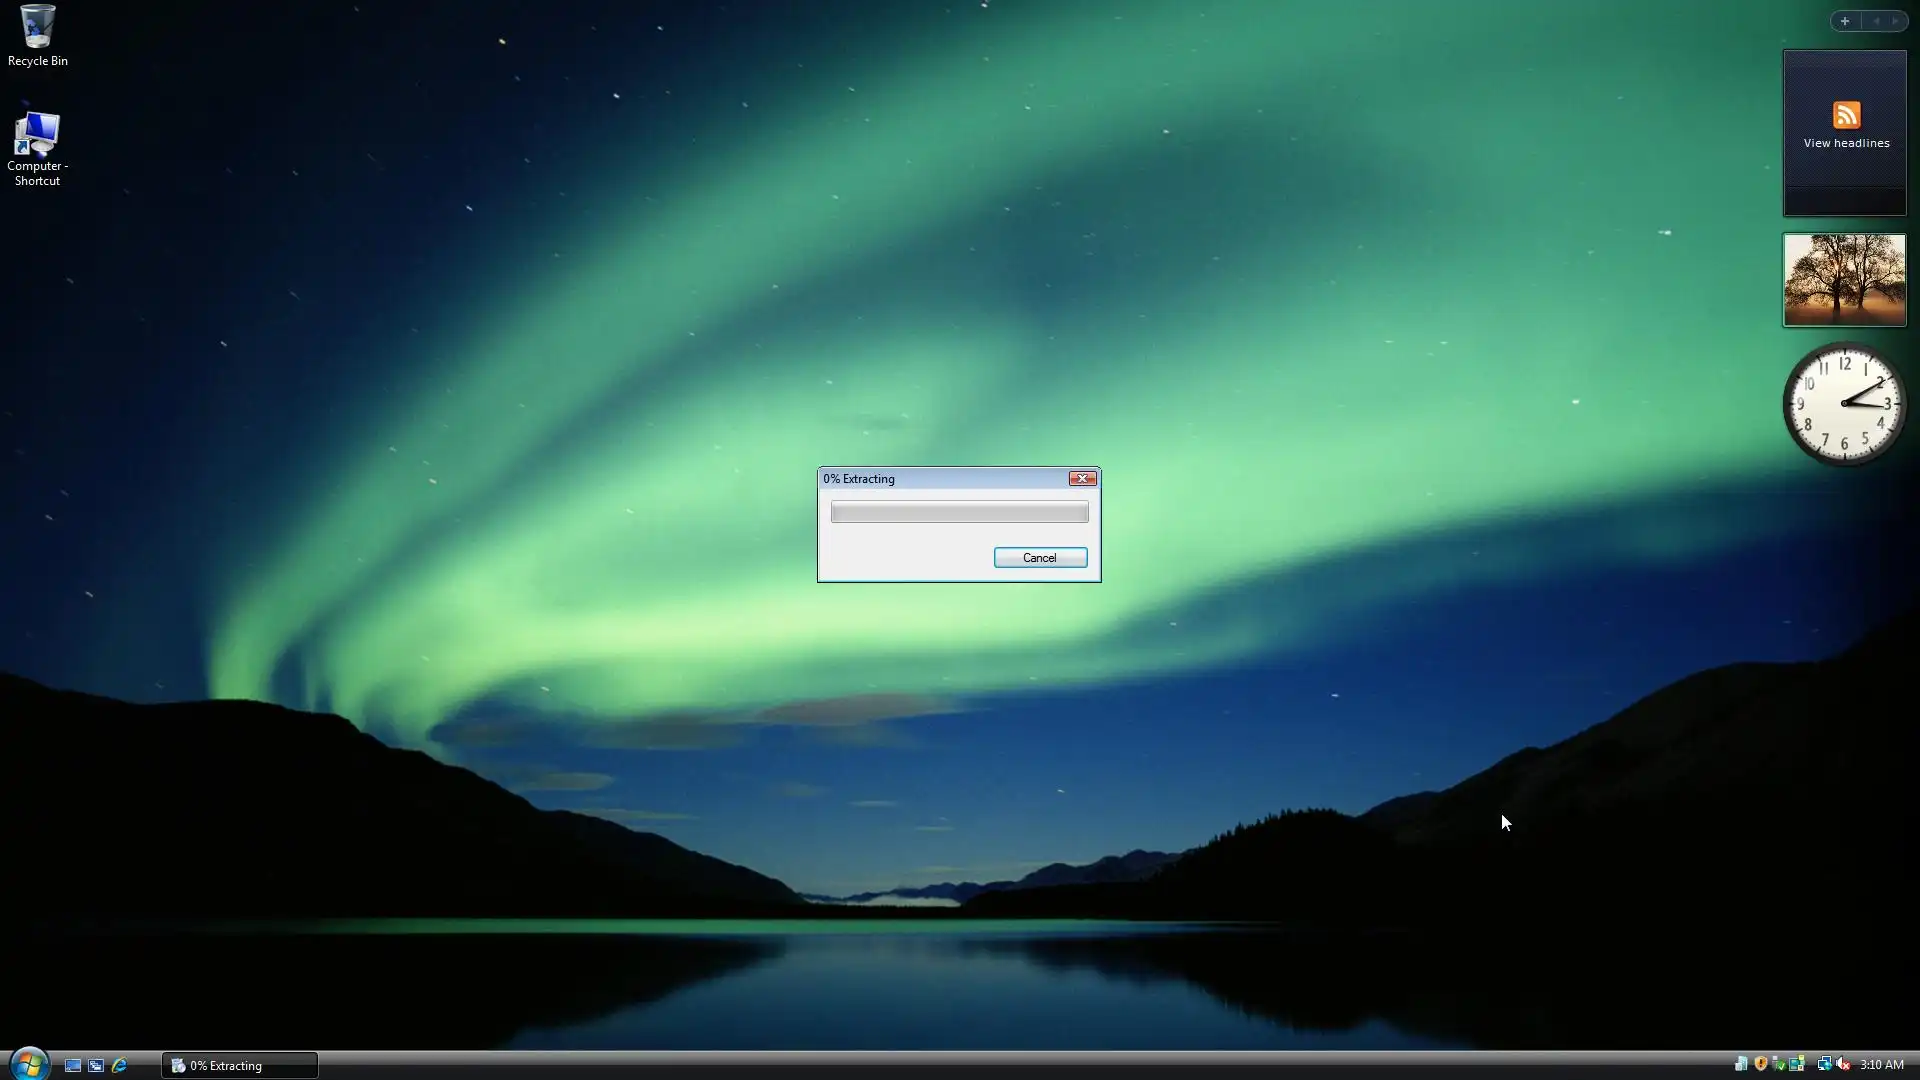Click the orange RSS feed icon
This screenshot has height=1080, width=1920.
(1846, 114)
